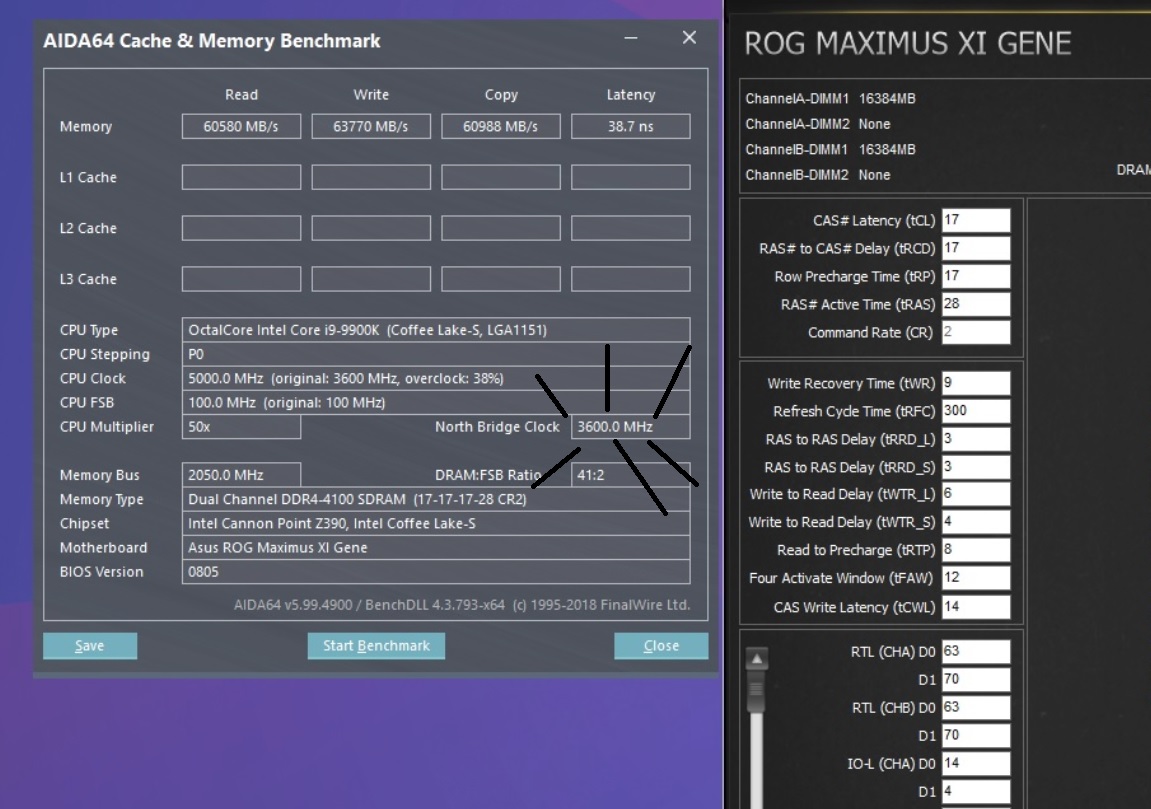
Task: Select the CAS# Latency (tCL) field
Action: pos(976,220)
